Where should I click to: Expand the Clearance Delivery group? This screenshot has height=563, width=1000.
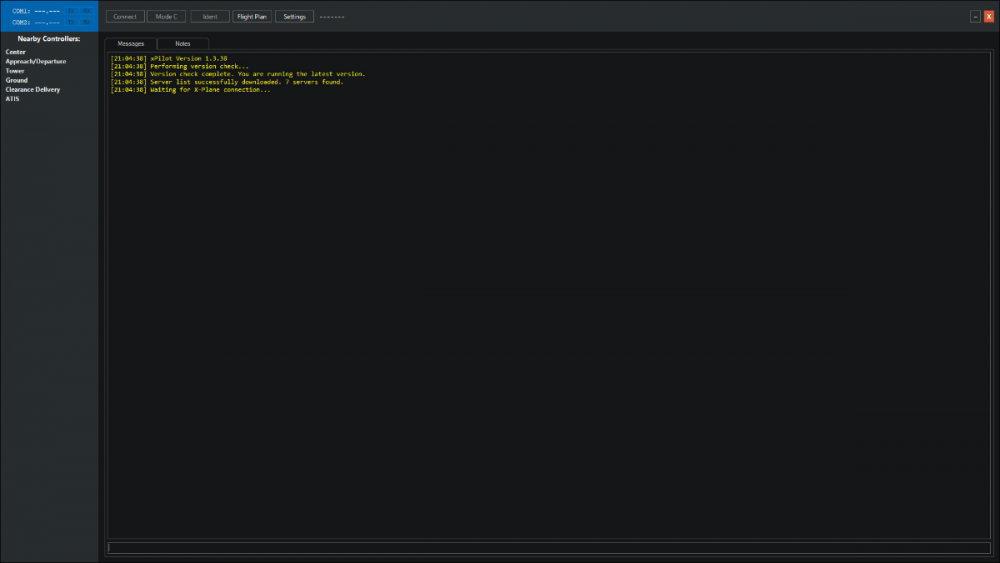coord(33,89)
